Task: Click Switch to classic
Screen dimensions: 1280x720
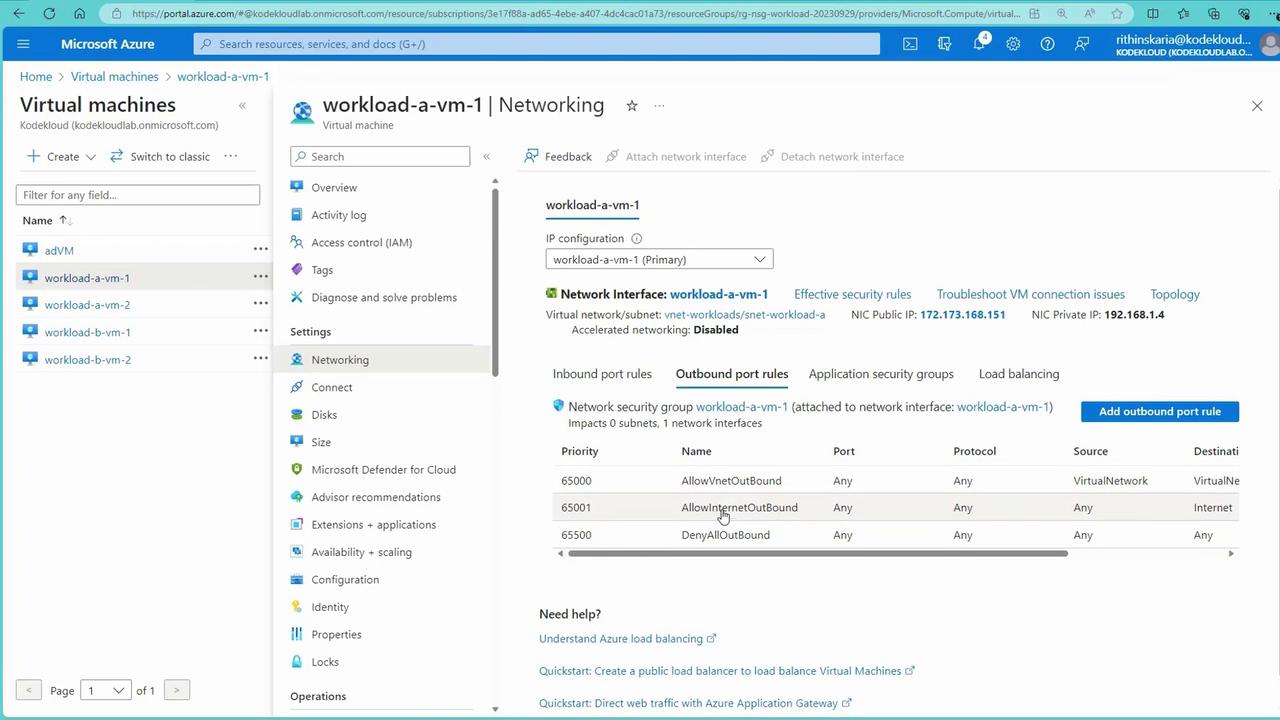Action: tap(160, 156)
